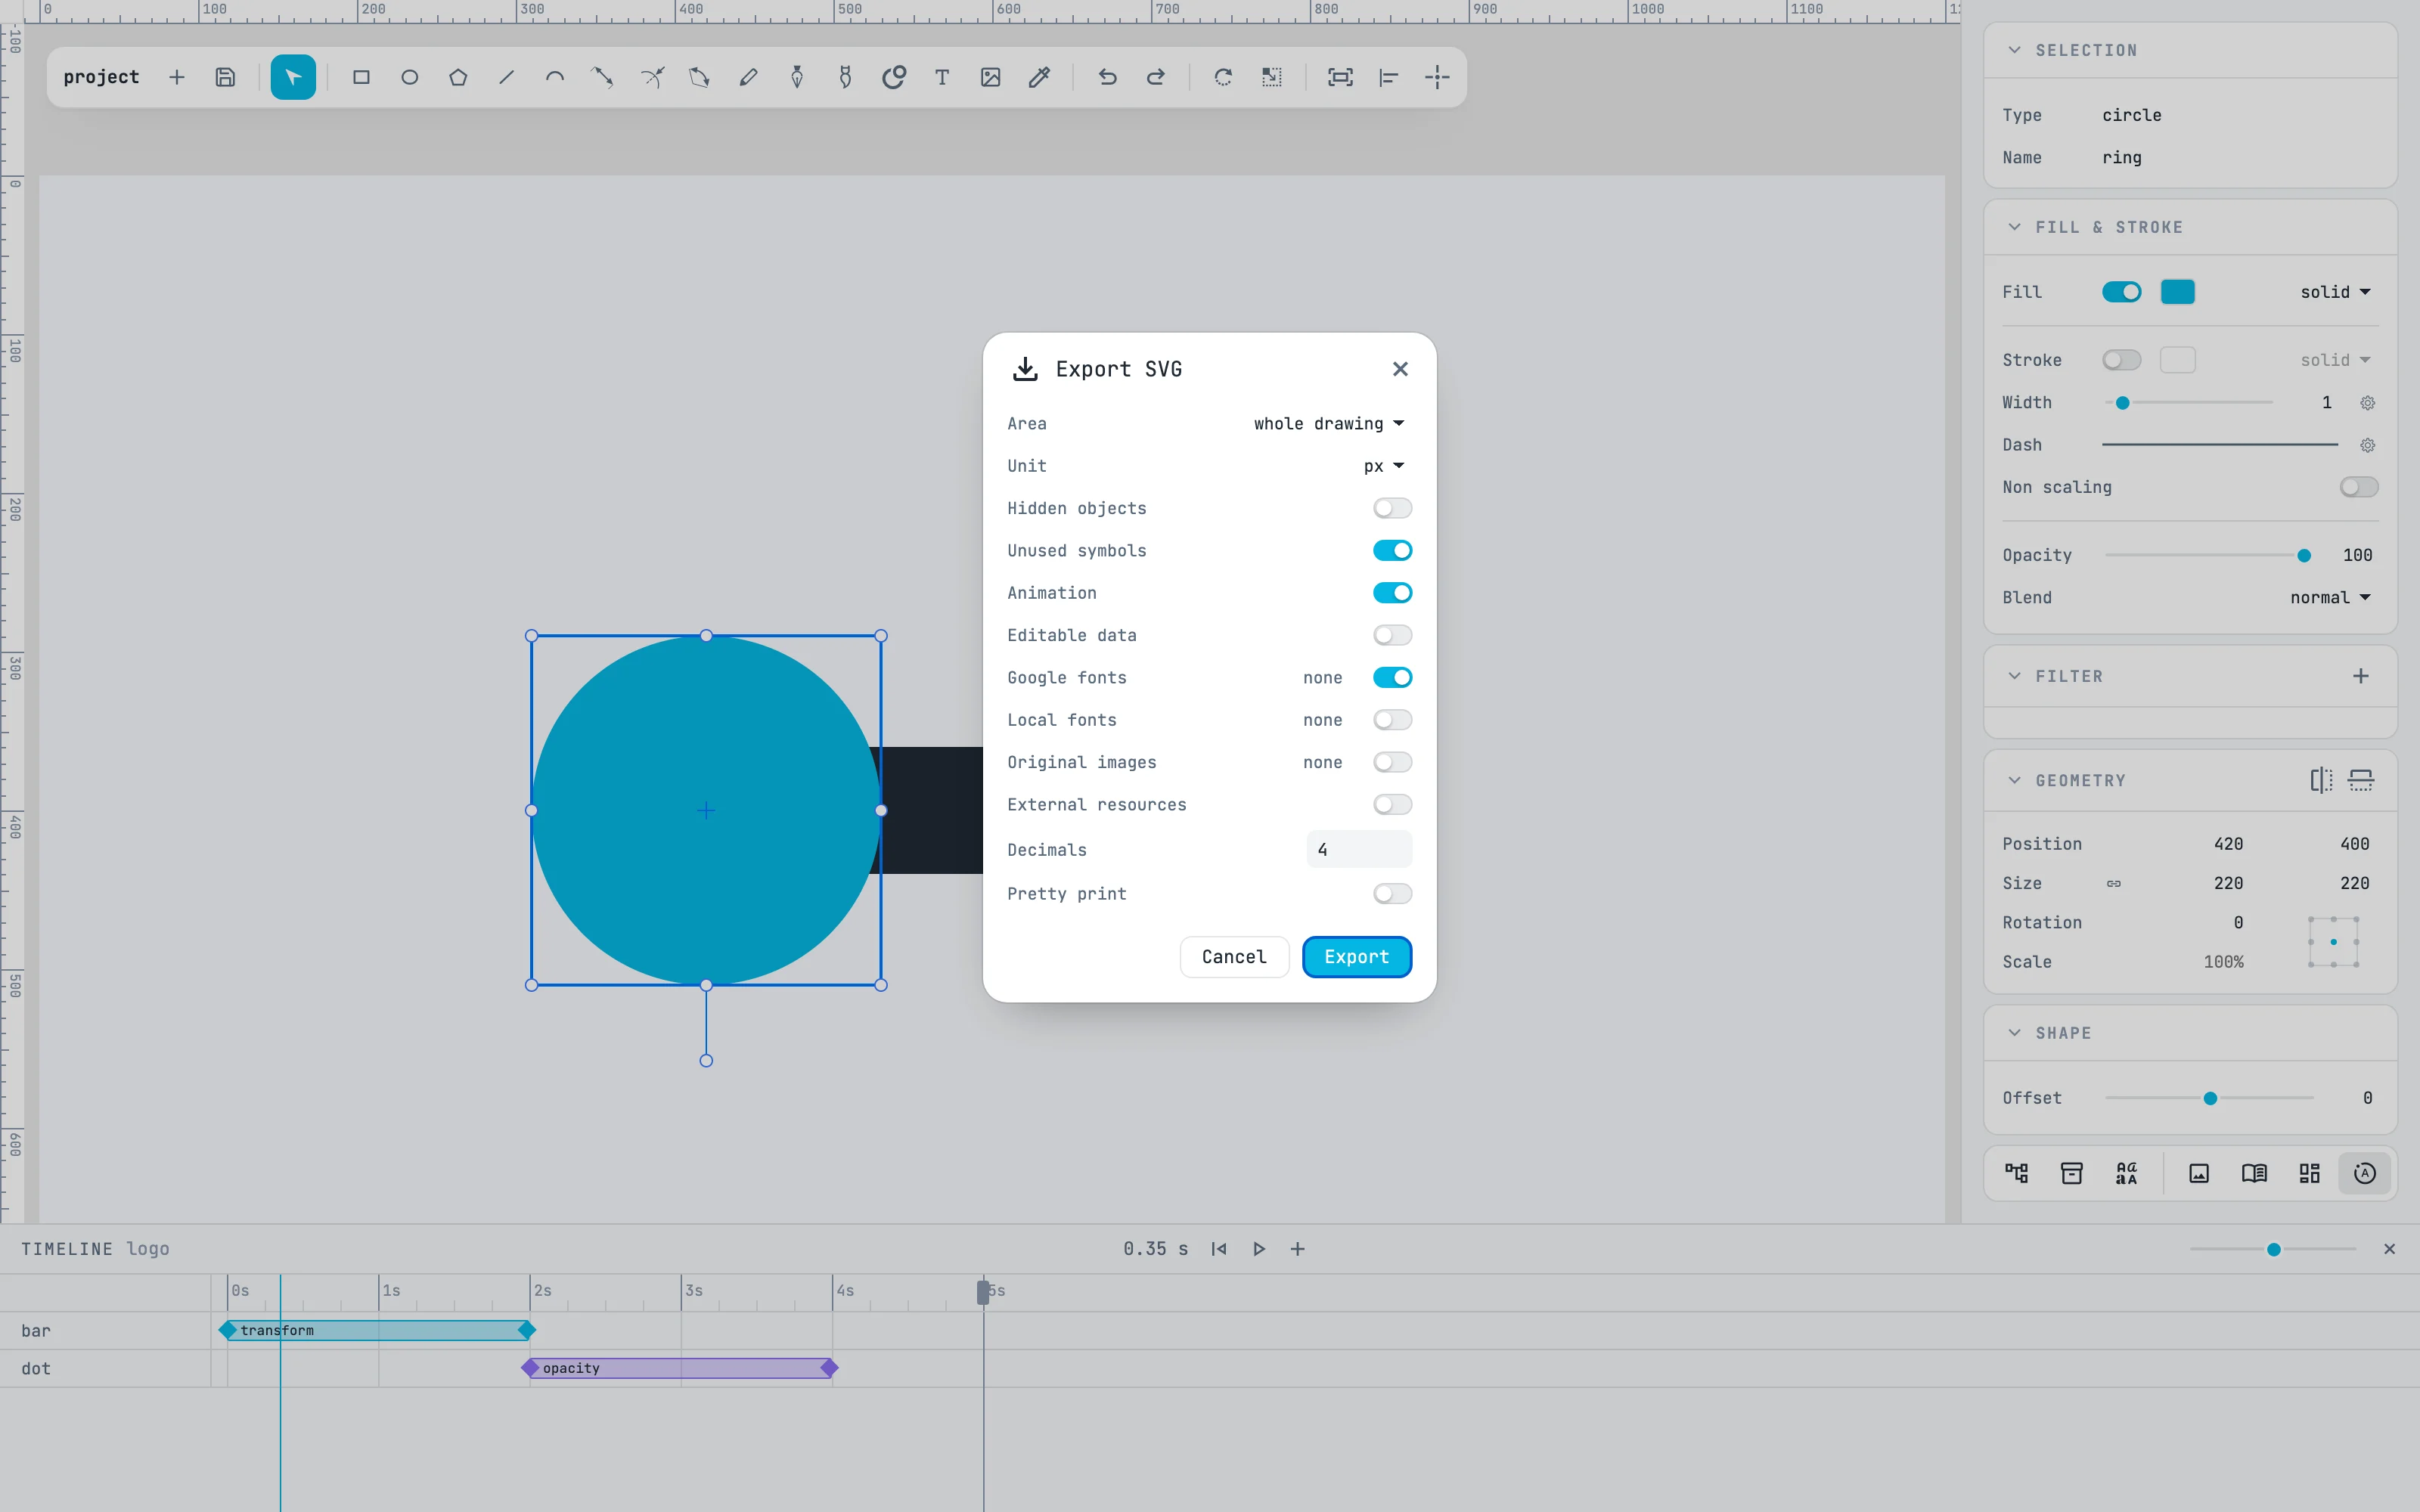Select the polygon tool
Screen dimensions: 2420x1512
(458, 77)
